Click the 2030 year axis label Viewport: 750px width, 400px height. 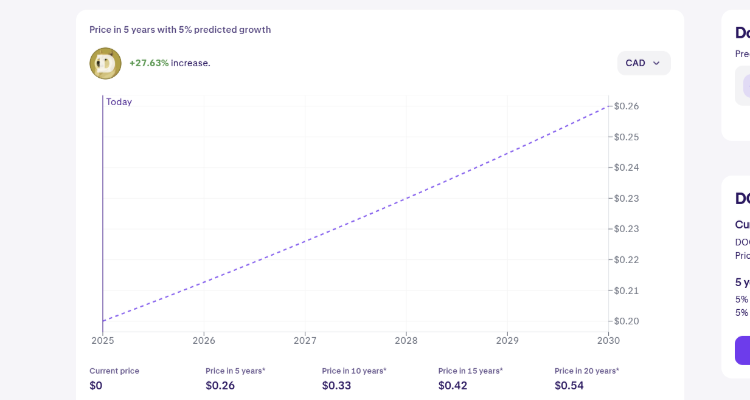pos(607,340)
